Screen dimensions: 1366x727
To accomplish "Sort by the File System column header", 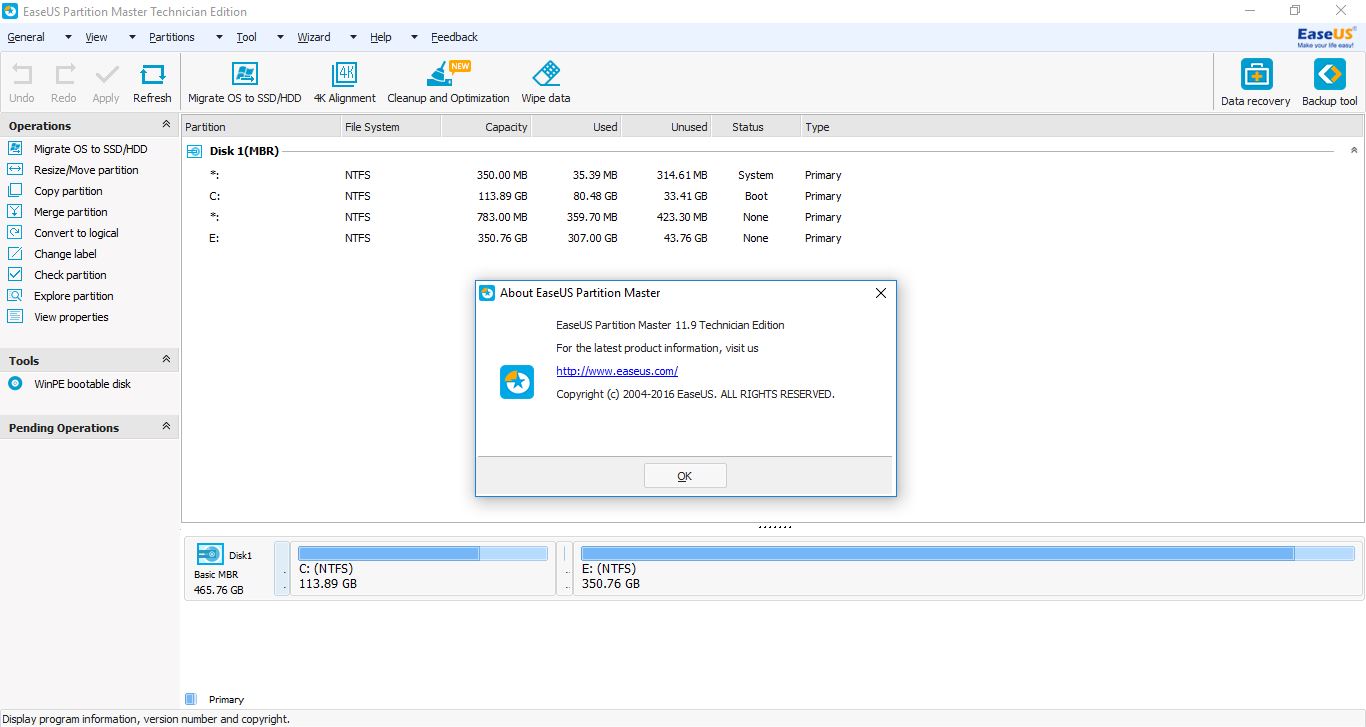I will coord(391,127).
